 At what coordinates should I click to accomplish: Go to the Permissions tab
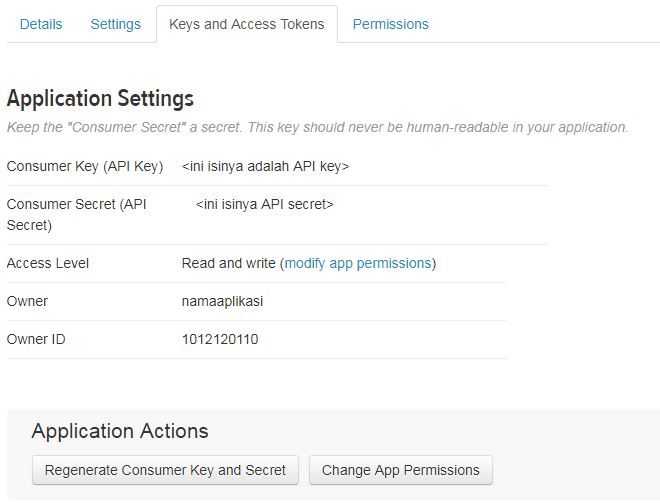click(x=391, y=24)
